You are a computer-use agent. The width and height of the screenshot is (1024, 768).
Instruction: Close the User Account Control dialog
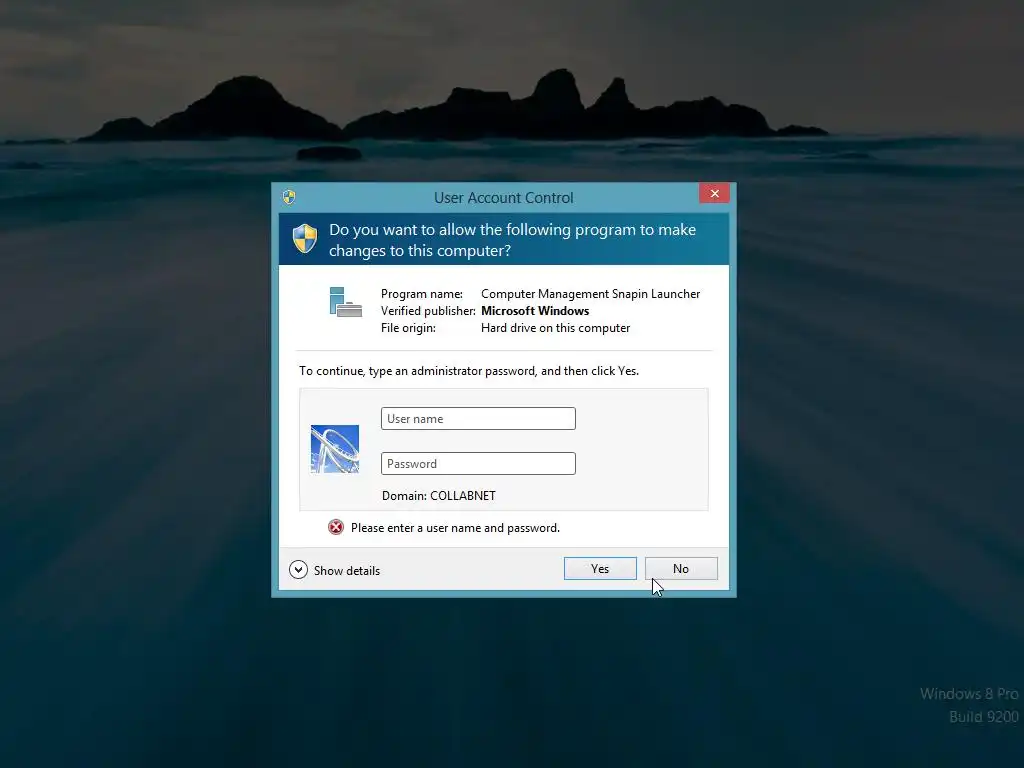click(714, 193)
